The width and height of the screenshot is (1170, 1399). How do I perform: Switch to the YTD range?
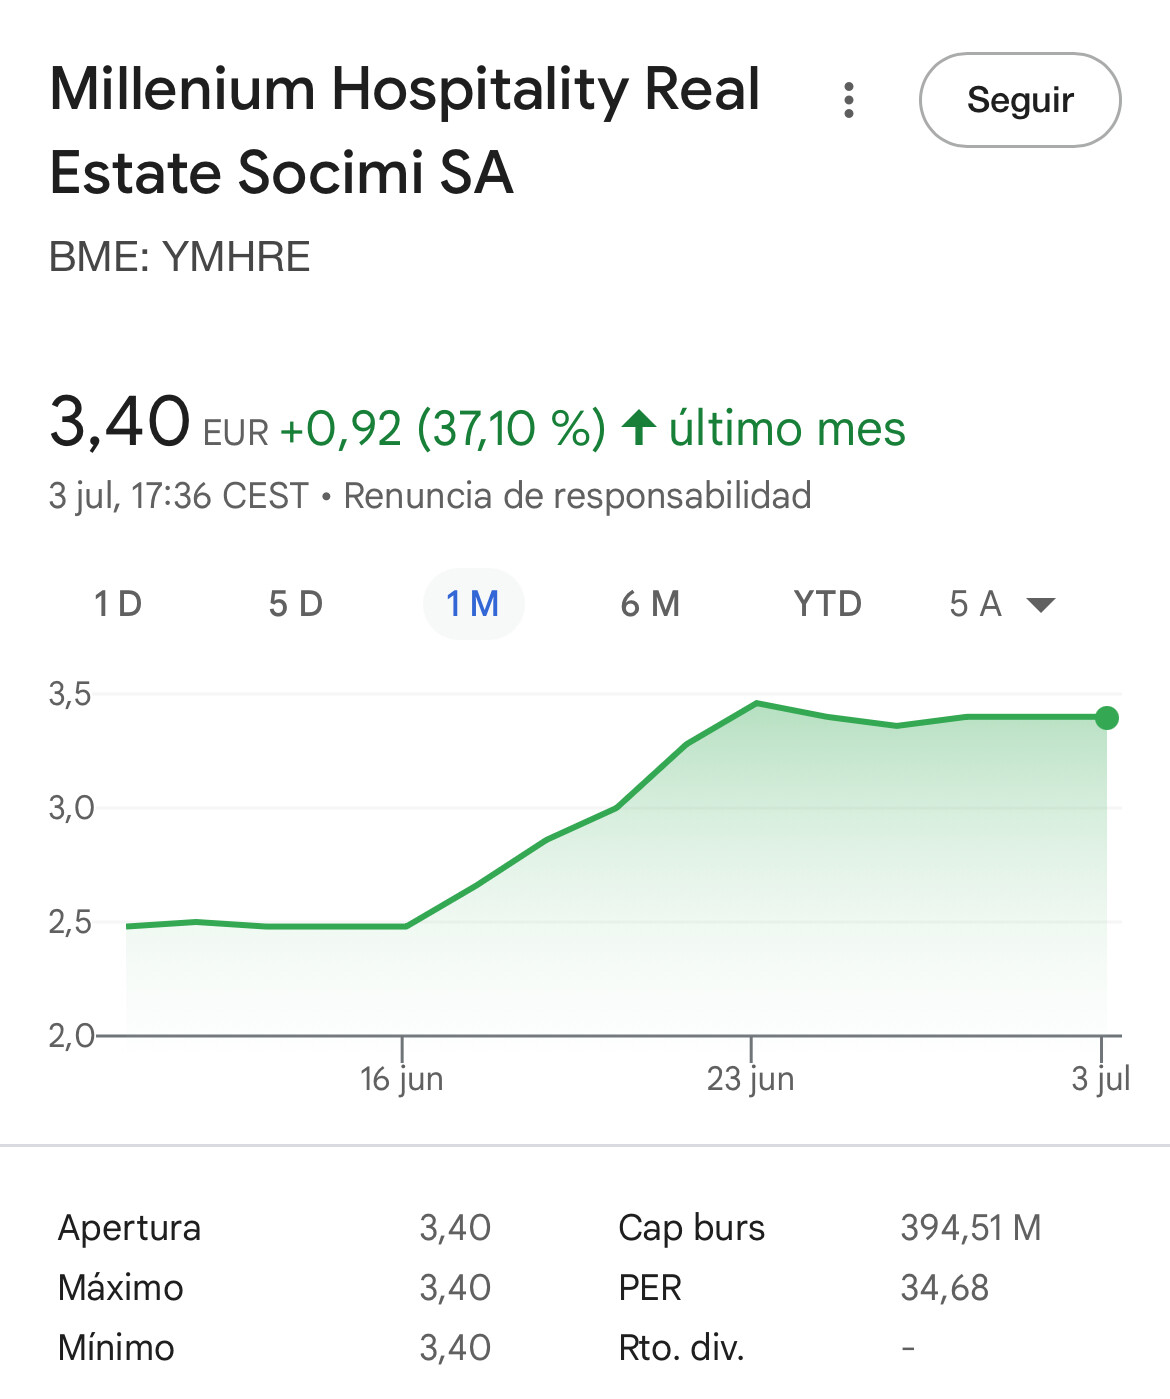click(828, 604)
